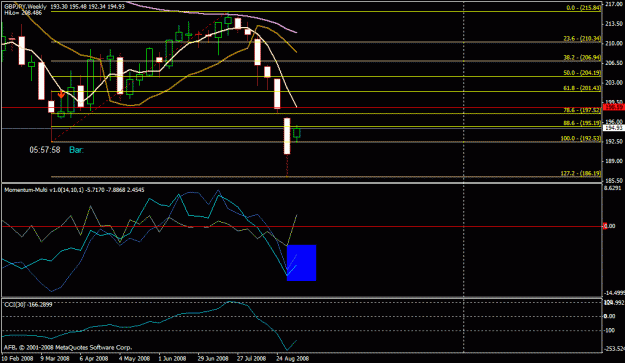Viewport: 625px width, 363px height.
Task: Click the 27 Jul 2008 date on time axis
Action: coord(251,358)
